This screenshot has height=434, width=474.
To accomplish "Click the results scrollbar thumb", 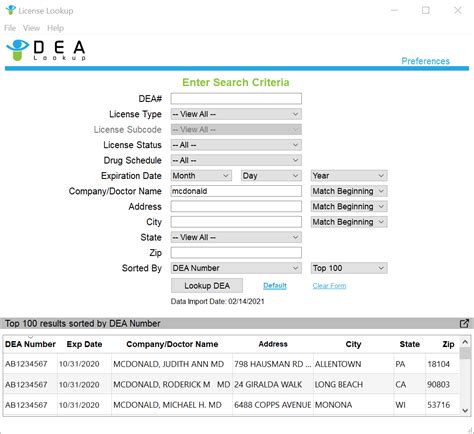I will [465, 353].
